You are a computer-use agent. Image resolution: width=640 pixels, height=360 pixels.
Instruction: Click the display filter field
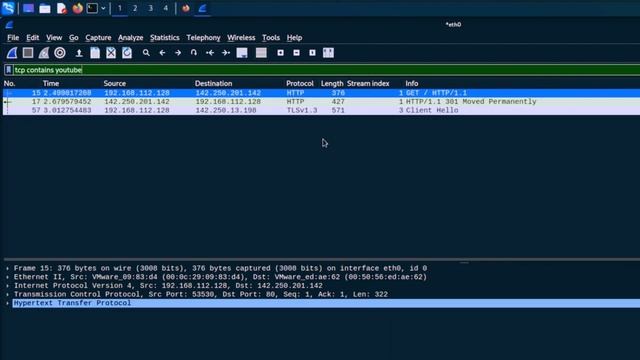tap(327, 70)
